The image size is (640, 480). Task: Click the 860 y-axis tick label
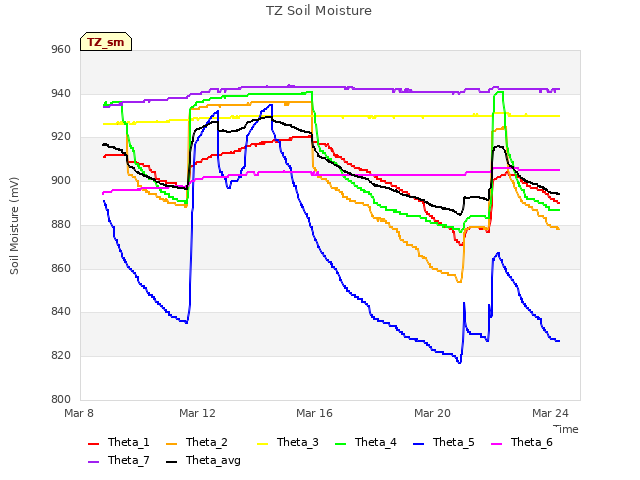pyautogui.click(x=61, y=269)
